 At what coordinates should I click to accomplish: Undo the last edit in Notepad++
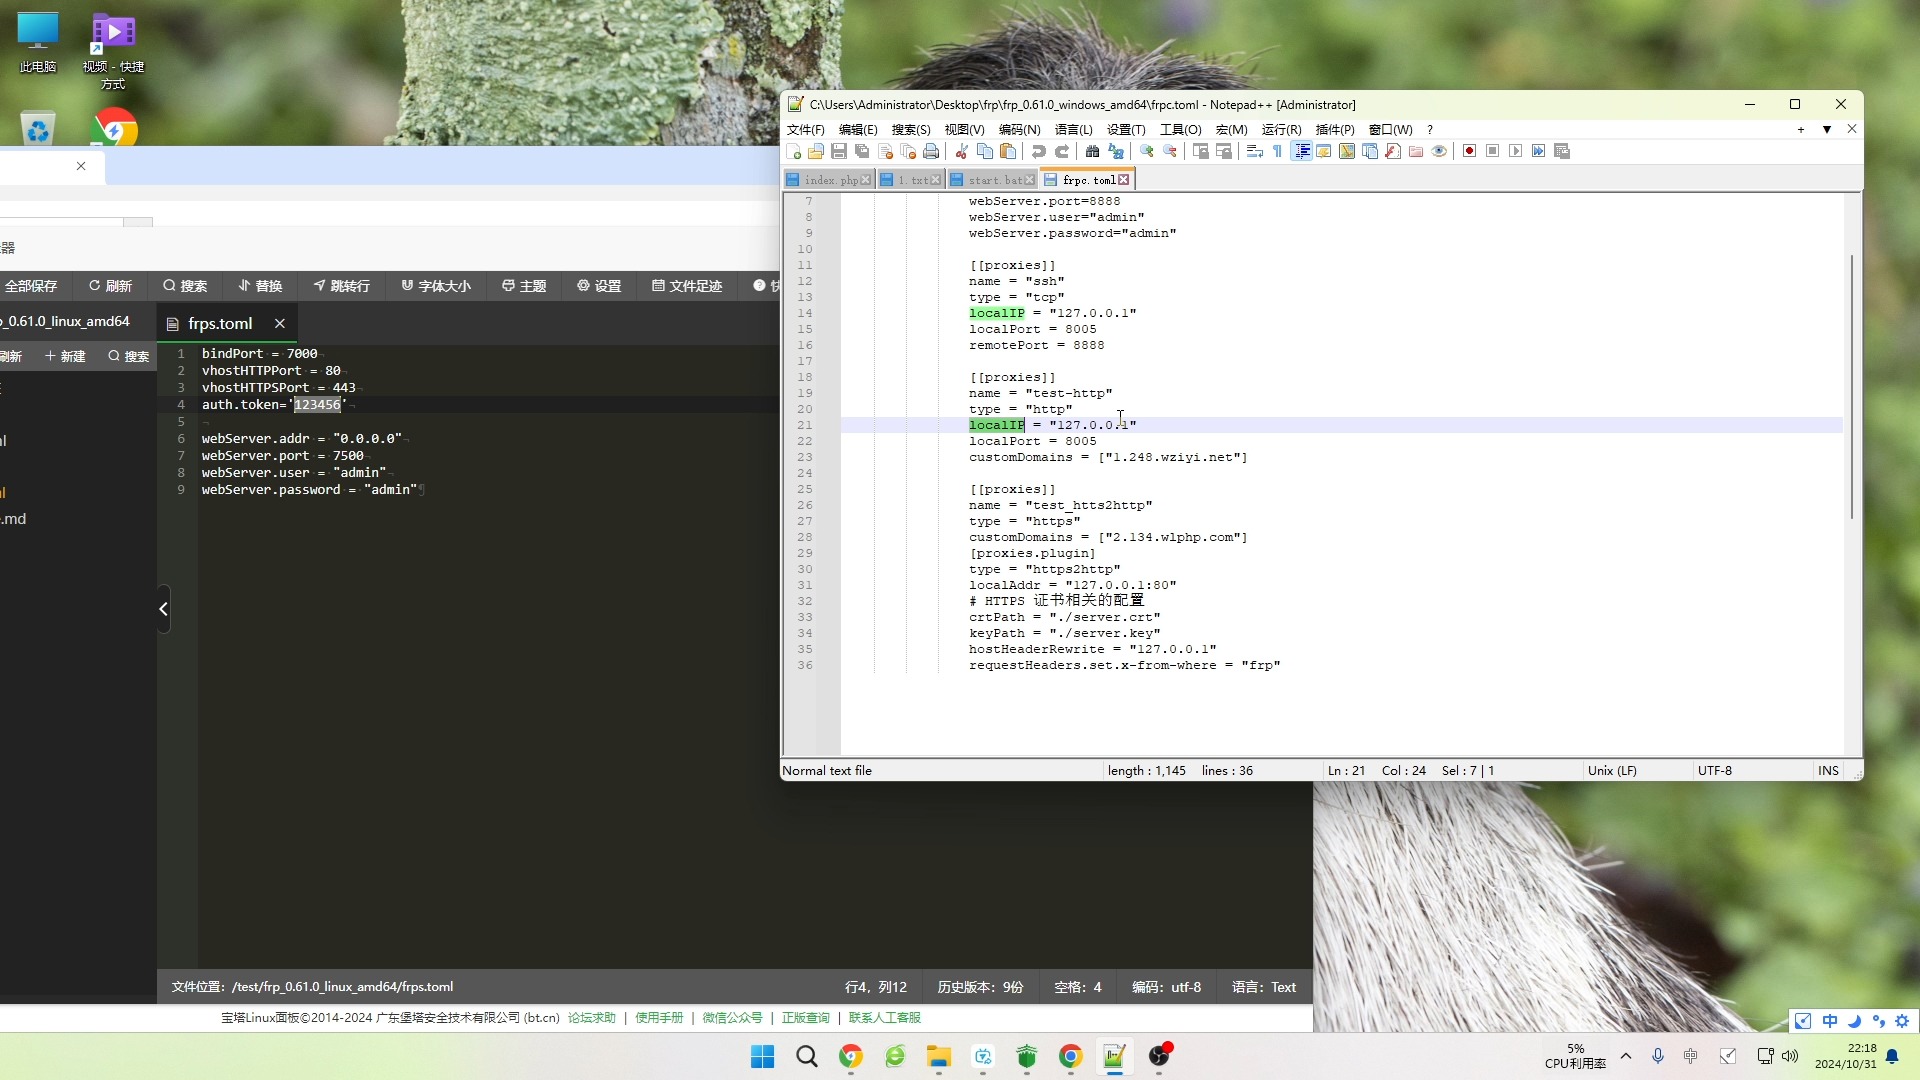(1039, 151)
